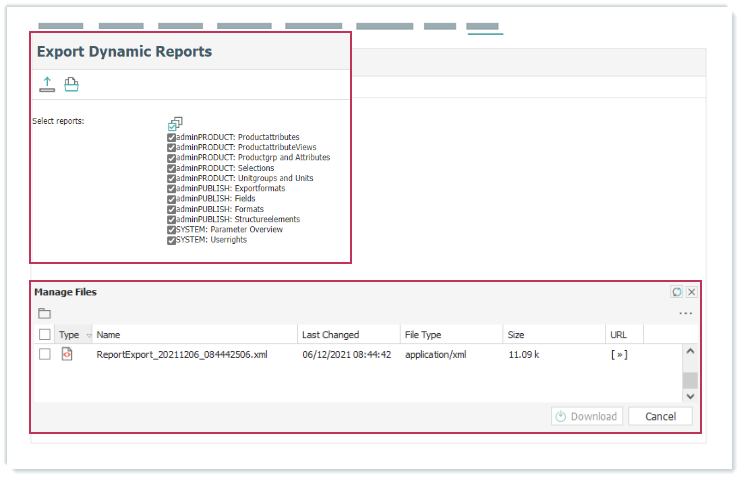Viewport: 742px width, 479px height.
Task: Click the export upload arrow icon
Action: pos(45,85)
